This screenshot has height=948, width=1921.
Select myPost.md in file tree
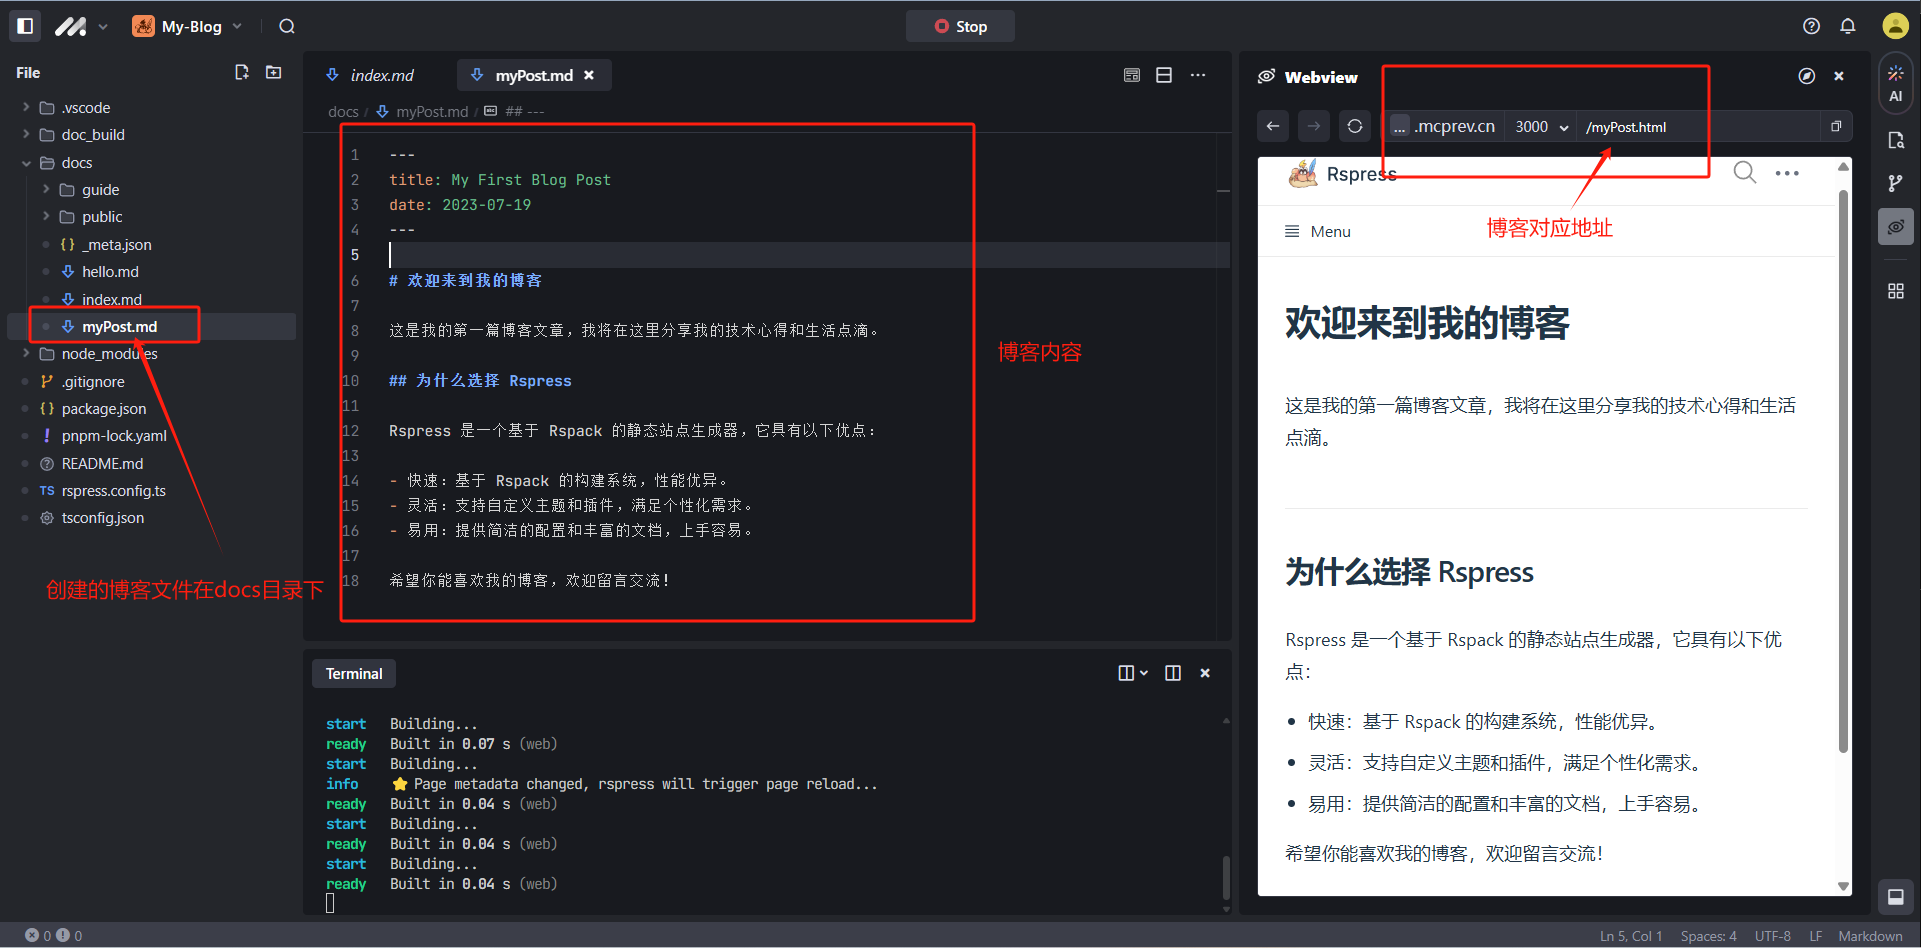119,326
